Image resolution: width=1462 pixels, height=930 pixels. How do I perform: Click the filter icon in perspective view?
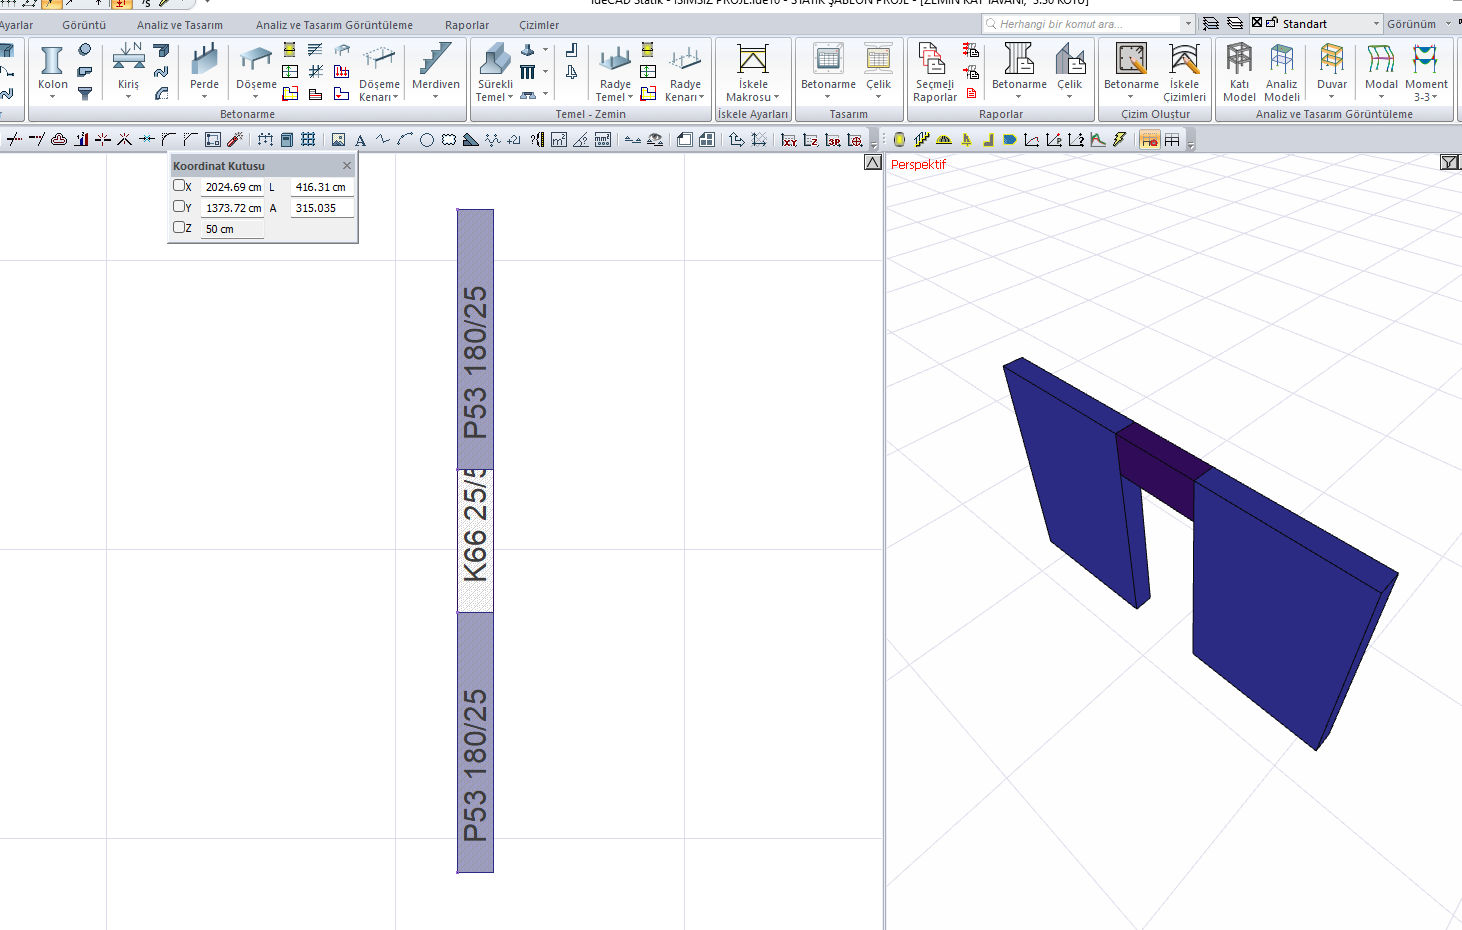click(x=1449, y=162)
